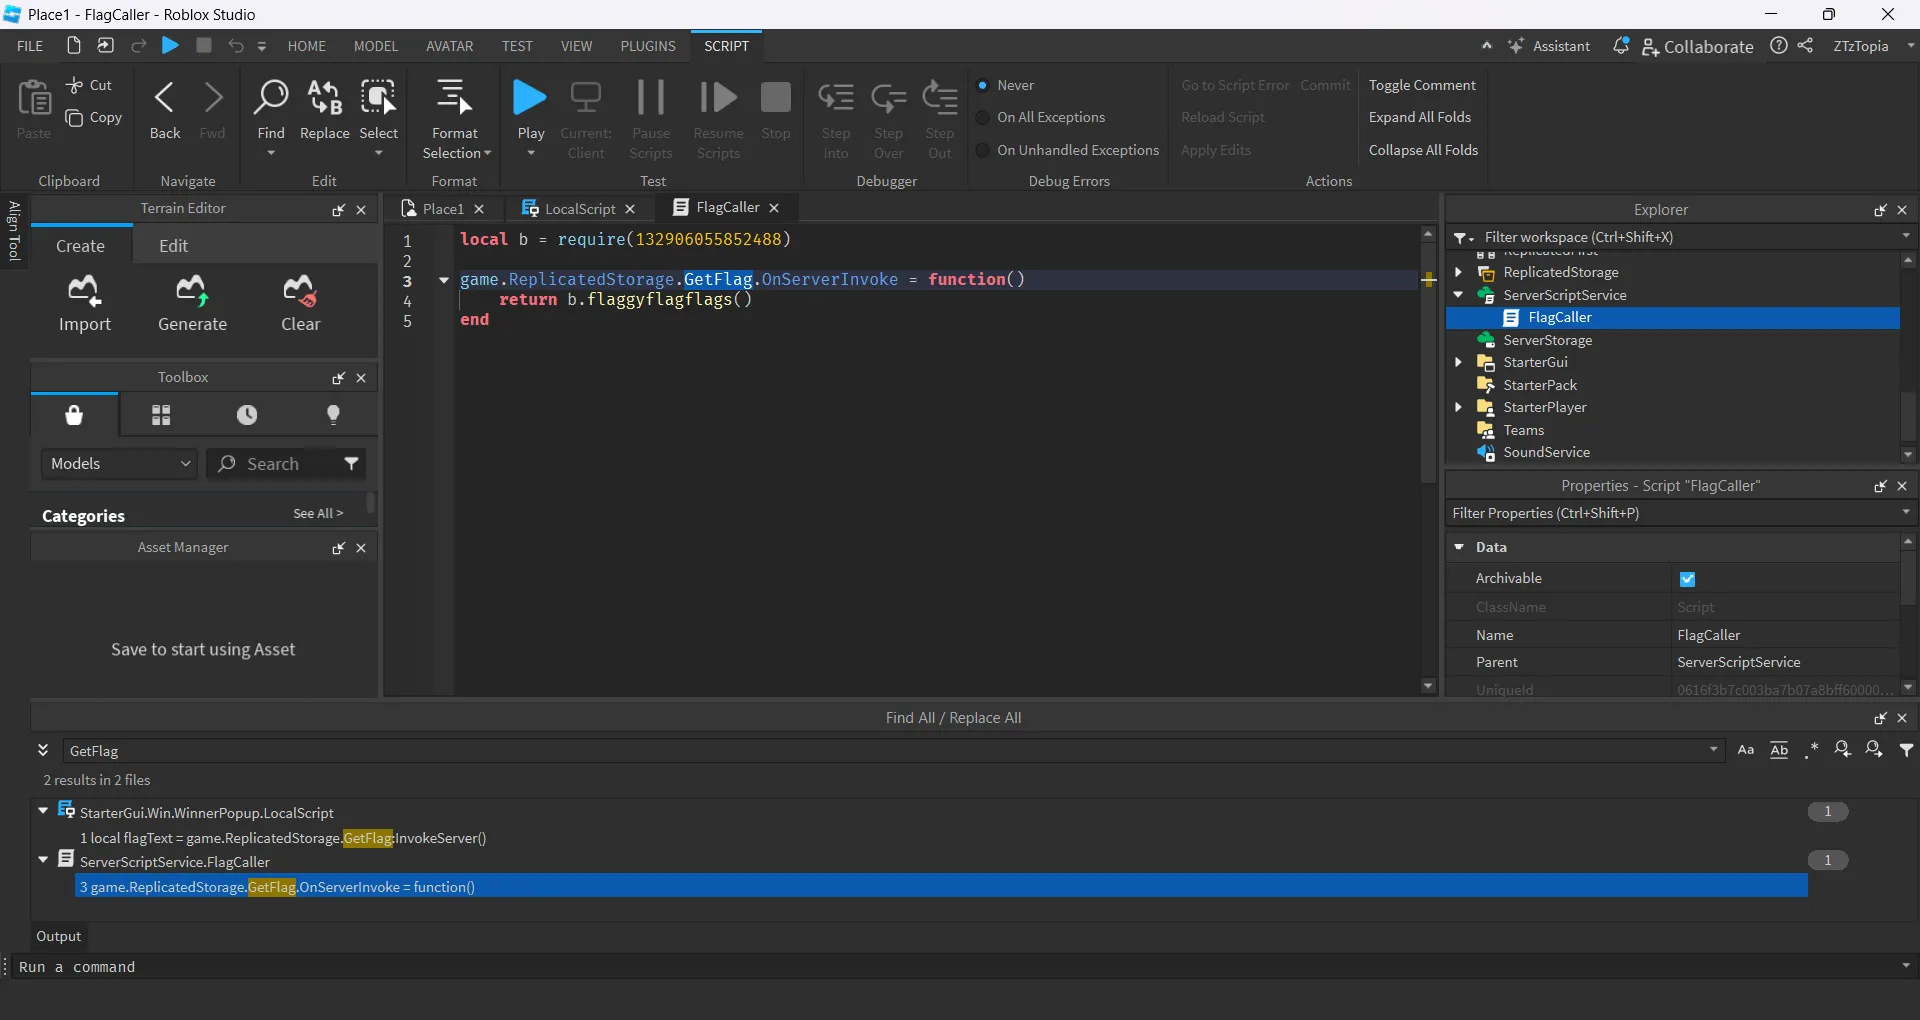Click the Paste clipboard icon
1920x1020 pixels.
34,98
